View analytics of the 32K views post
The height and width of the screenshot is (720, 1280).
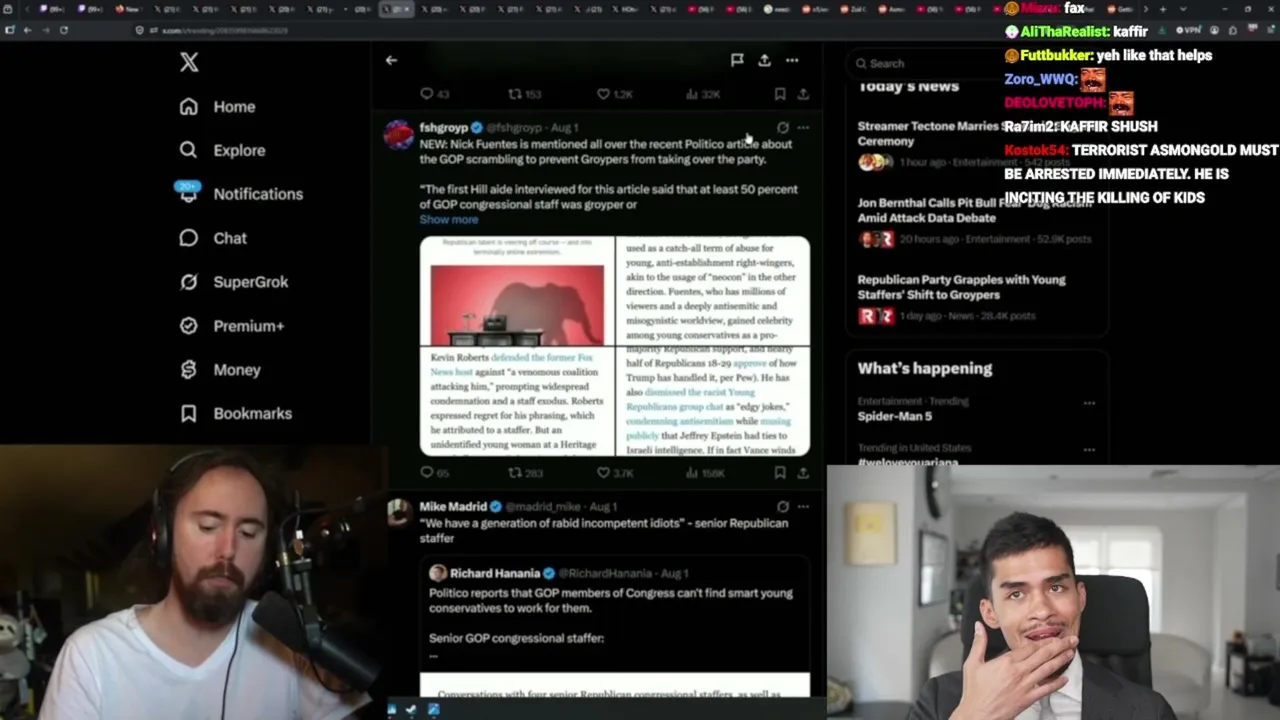click(703, 94)
